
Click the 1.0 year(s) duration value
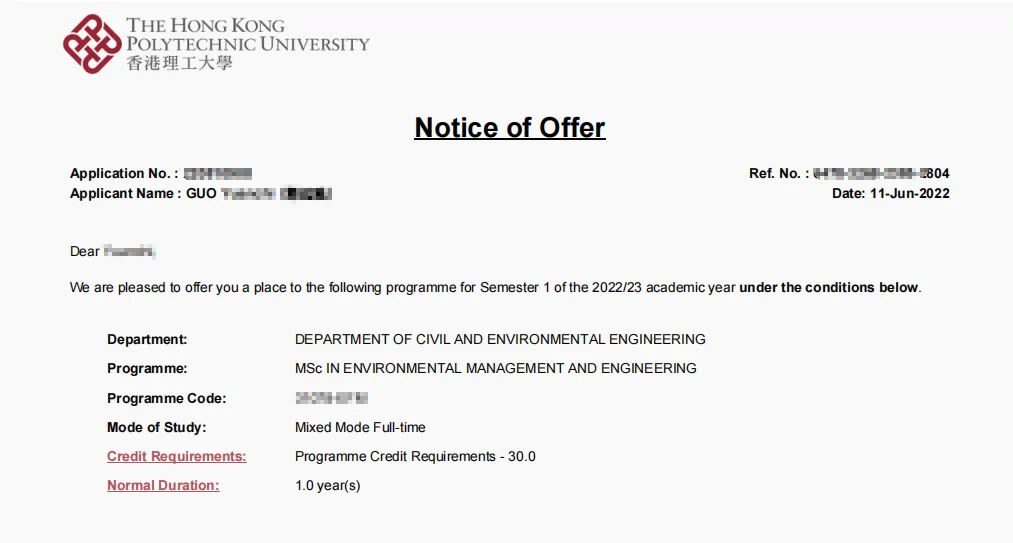click(327, 486)
